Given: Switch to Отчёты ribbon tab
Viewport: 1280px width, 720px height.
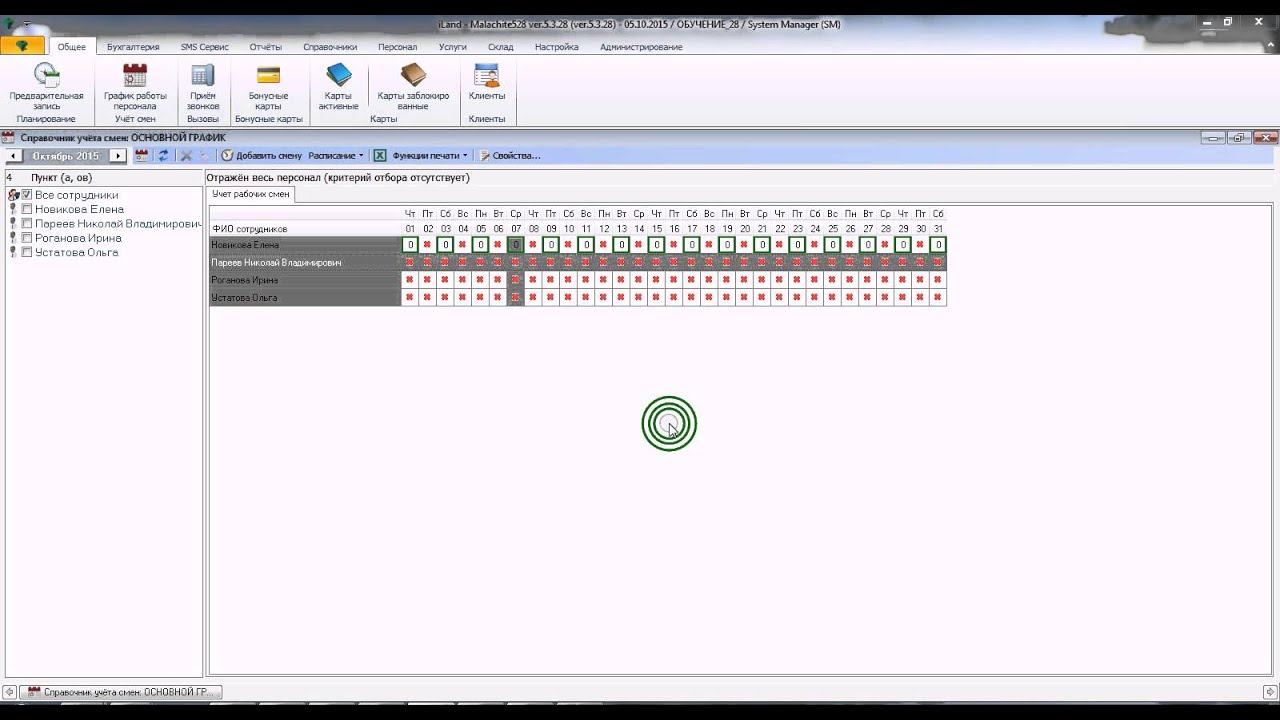Looking at the screenshot, I should (265, 47).
